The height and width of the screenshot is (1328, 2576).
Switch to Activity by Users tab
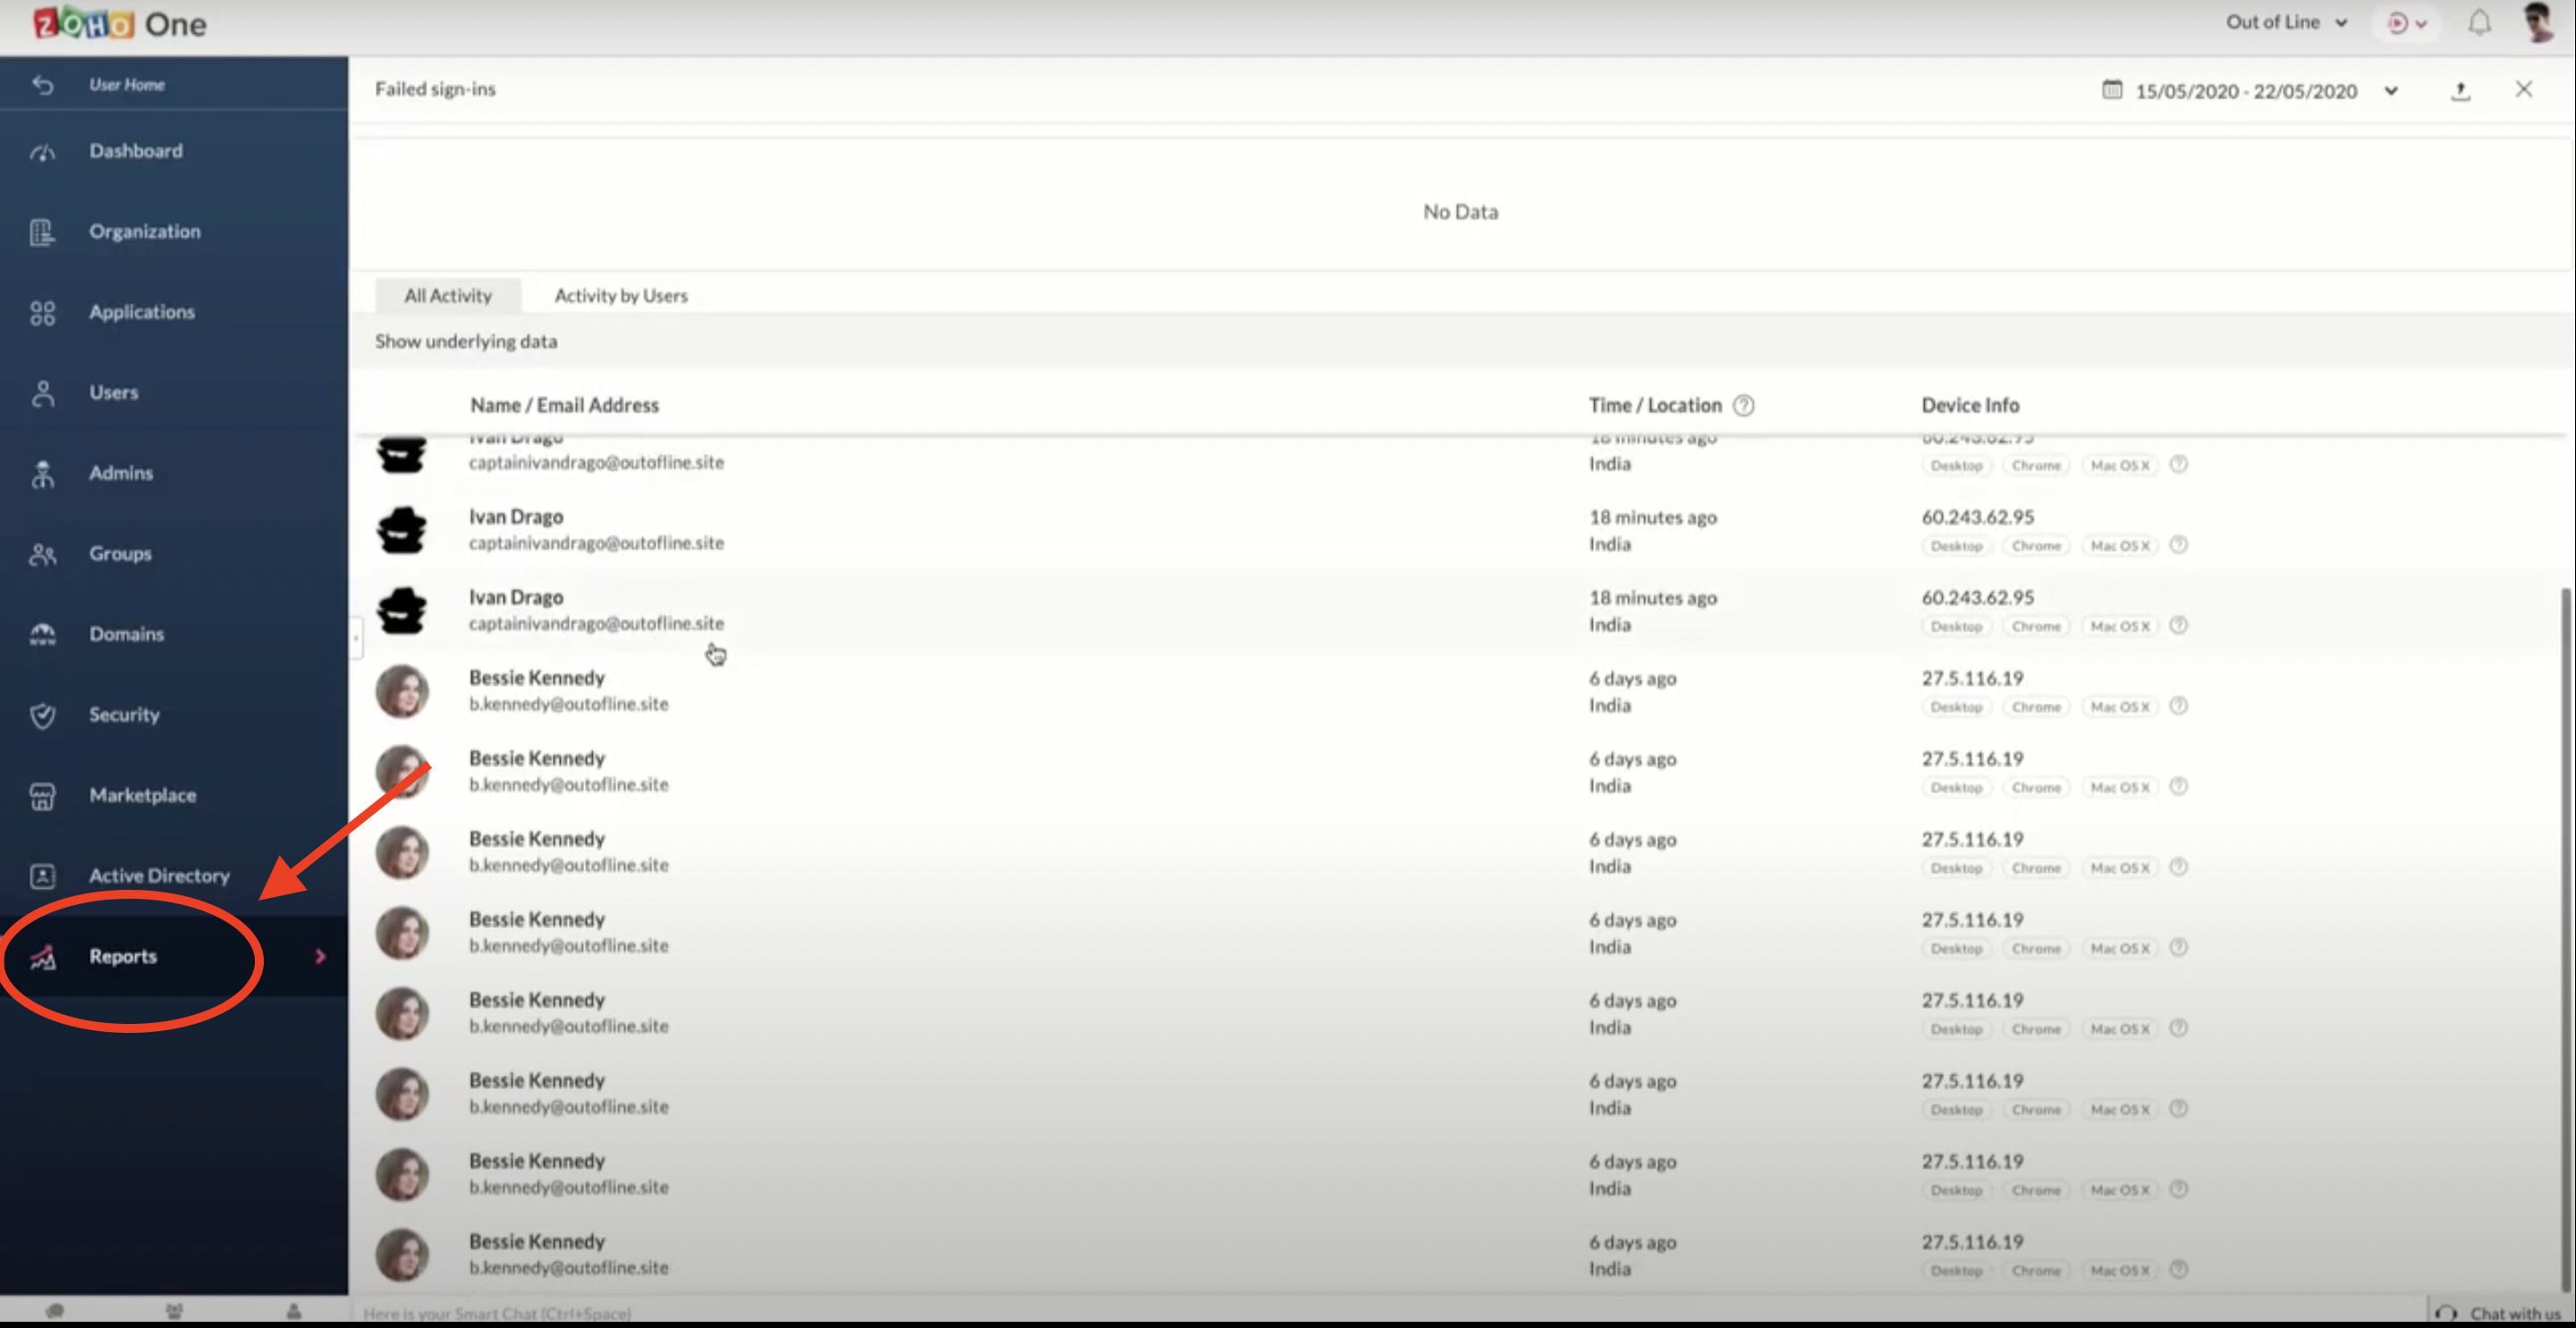point(621,296)
